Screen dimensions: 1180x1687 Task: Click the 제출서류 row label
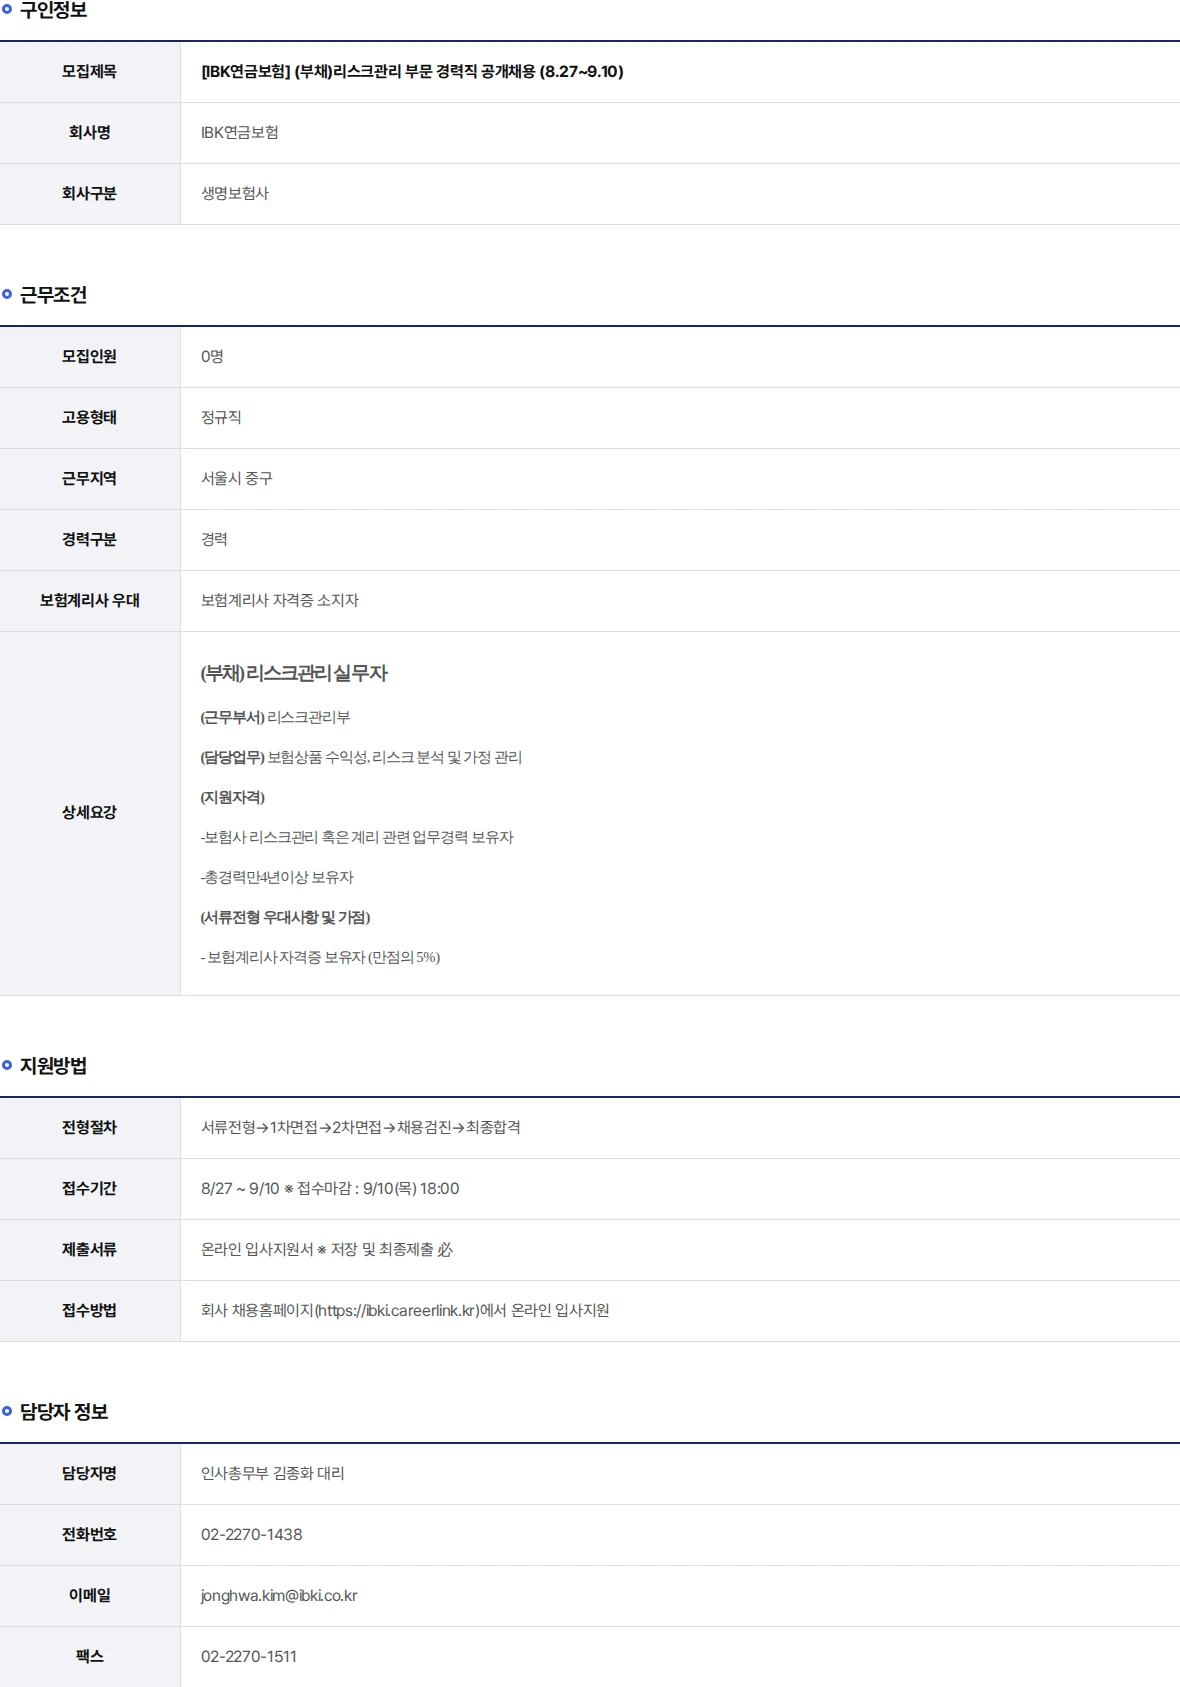(89, 1250)
